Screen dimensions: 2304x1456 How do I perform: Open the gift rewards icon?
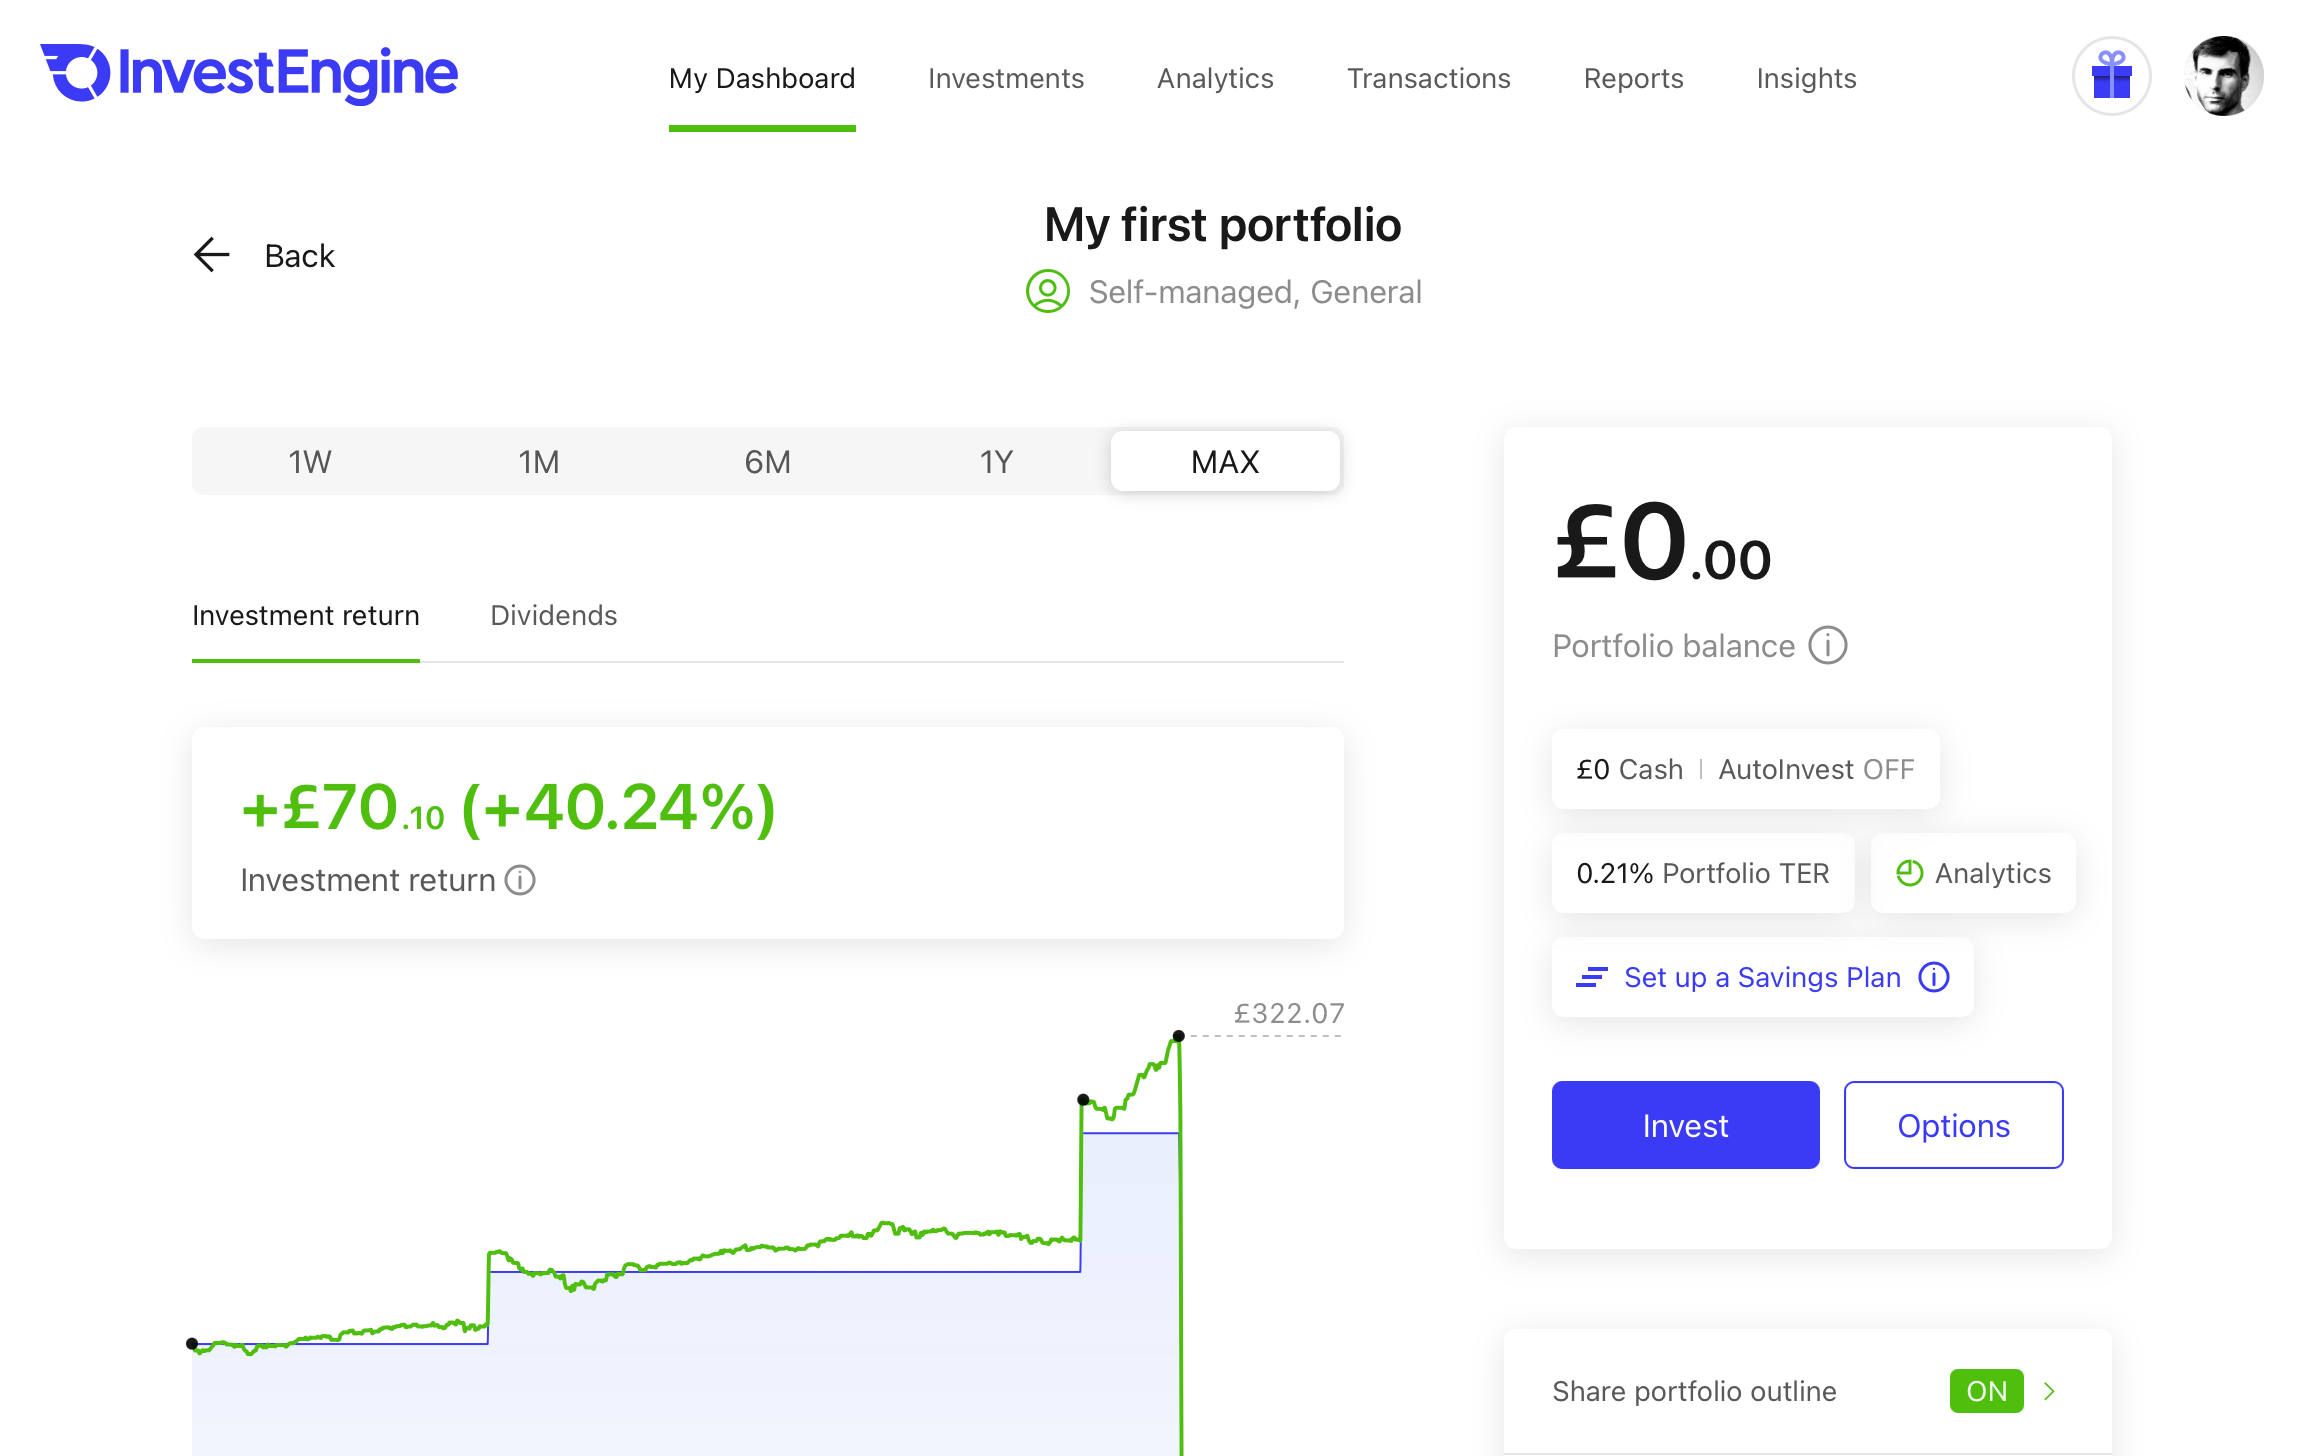[2111, 77]
